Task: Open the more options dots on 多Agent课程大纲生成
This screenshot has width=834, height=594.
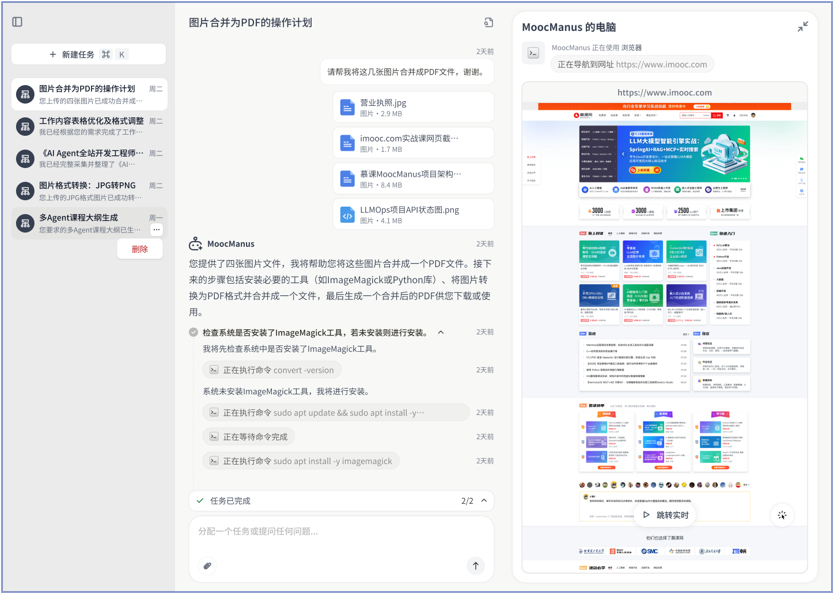Action: click(156, 230)
